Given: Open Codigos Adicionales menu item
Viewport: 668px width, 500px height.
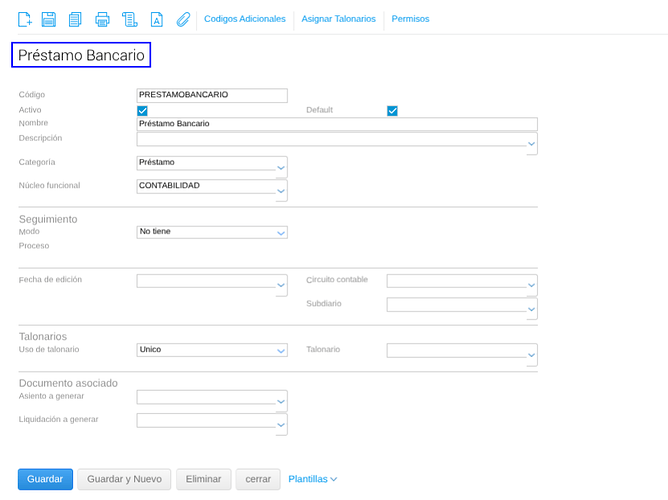Looking at the screenshot, I should pos(244,19).
